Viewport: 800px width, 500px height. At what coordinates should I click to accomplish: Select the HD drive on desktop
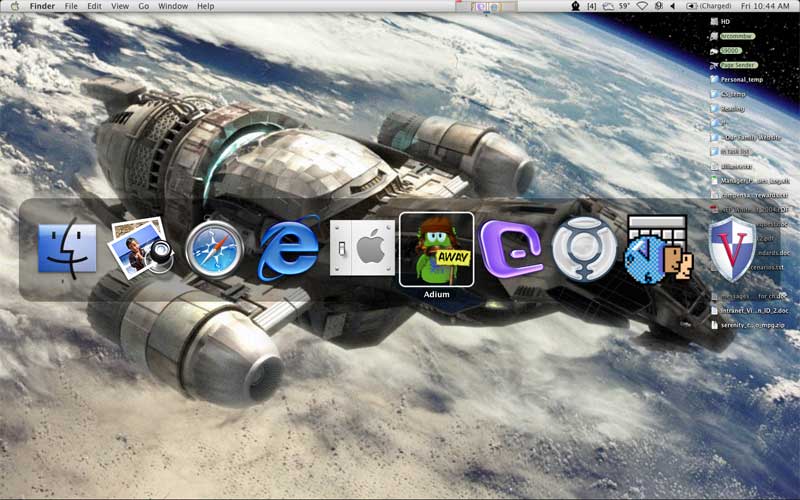720,21
